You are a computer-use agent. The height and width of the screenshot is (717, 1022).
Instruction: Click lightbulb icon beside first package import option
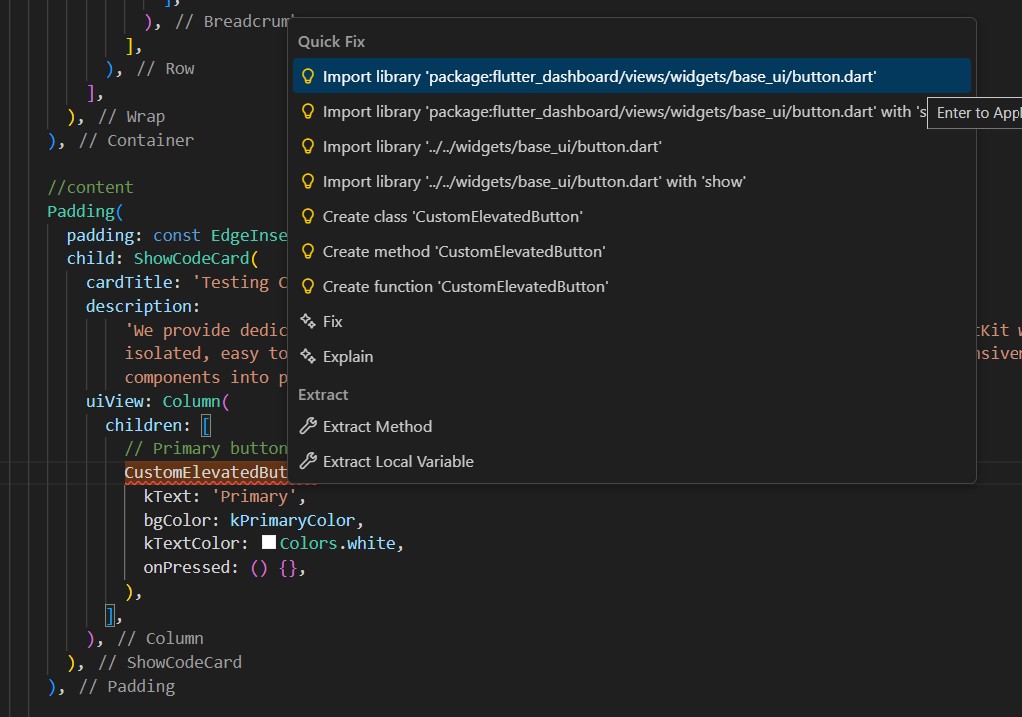coord(308,77)
